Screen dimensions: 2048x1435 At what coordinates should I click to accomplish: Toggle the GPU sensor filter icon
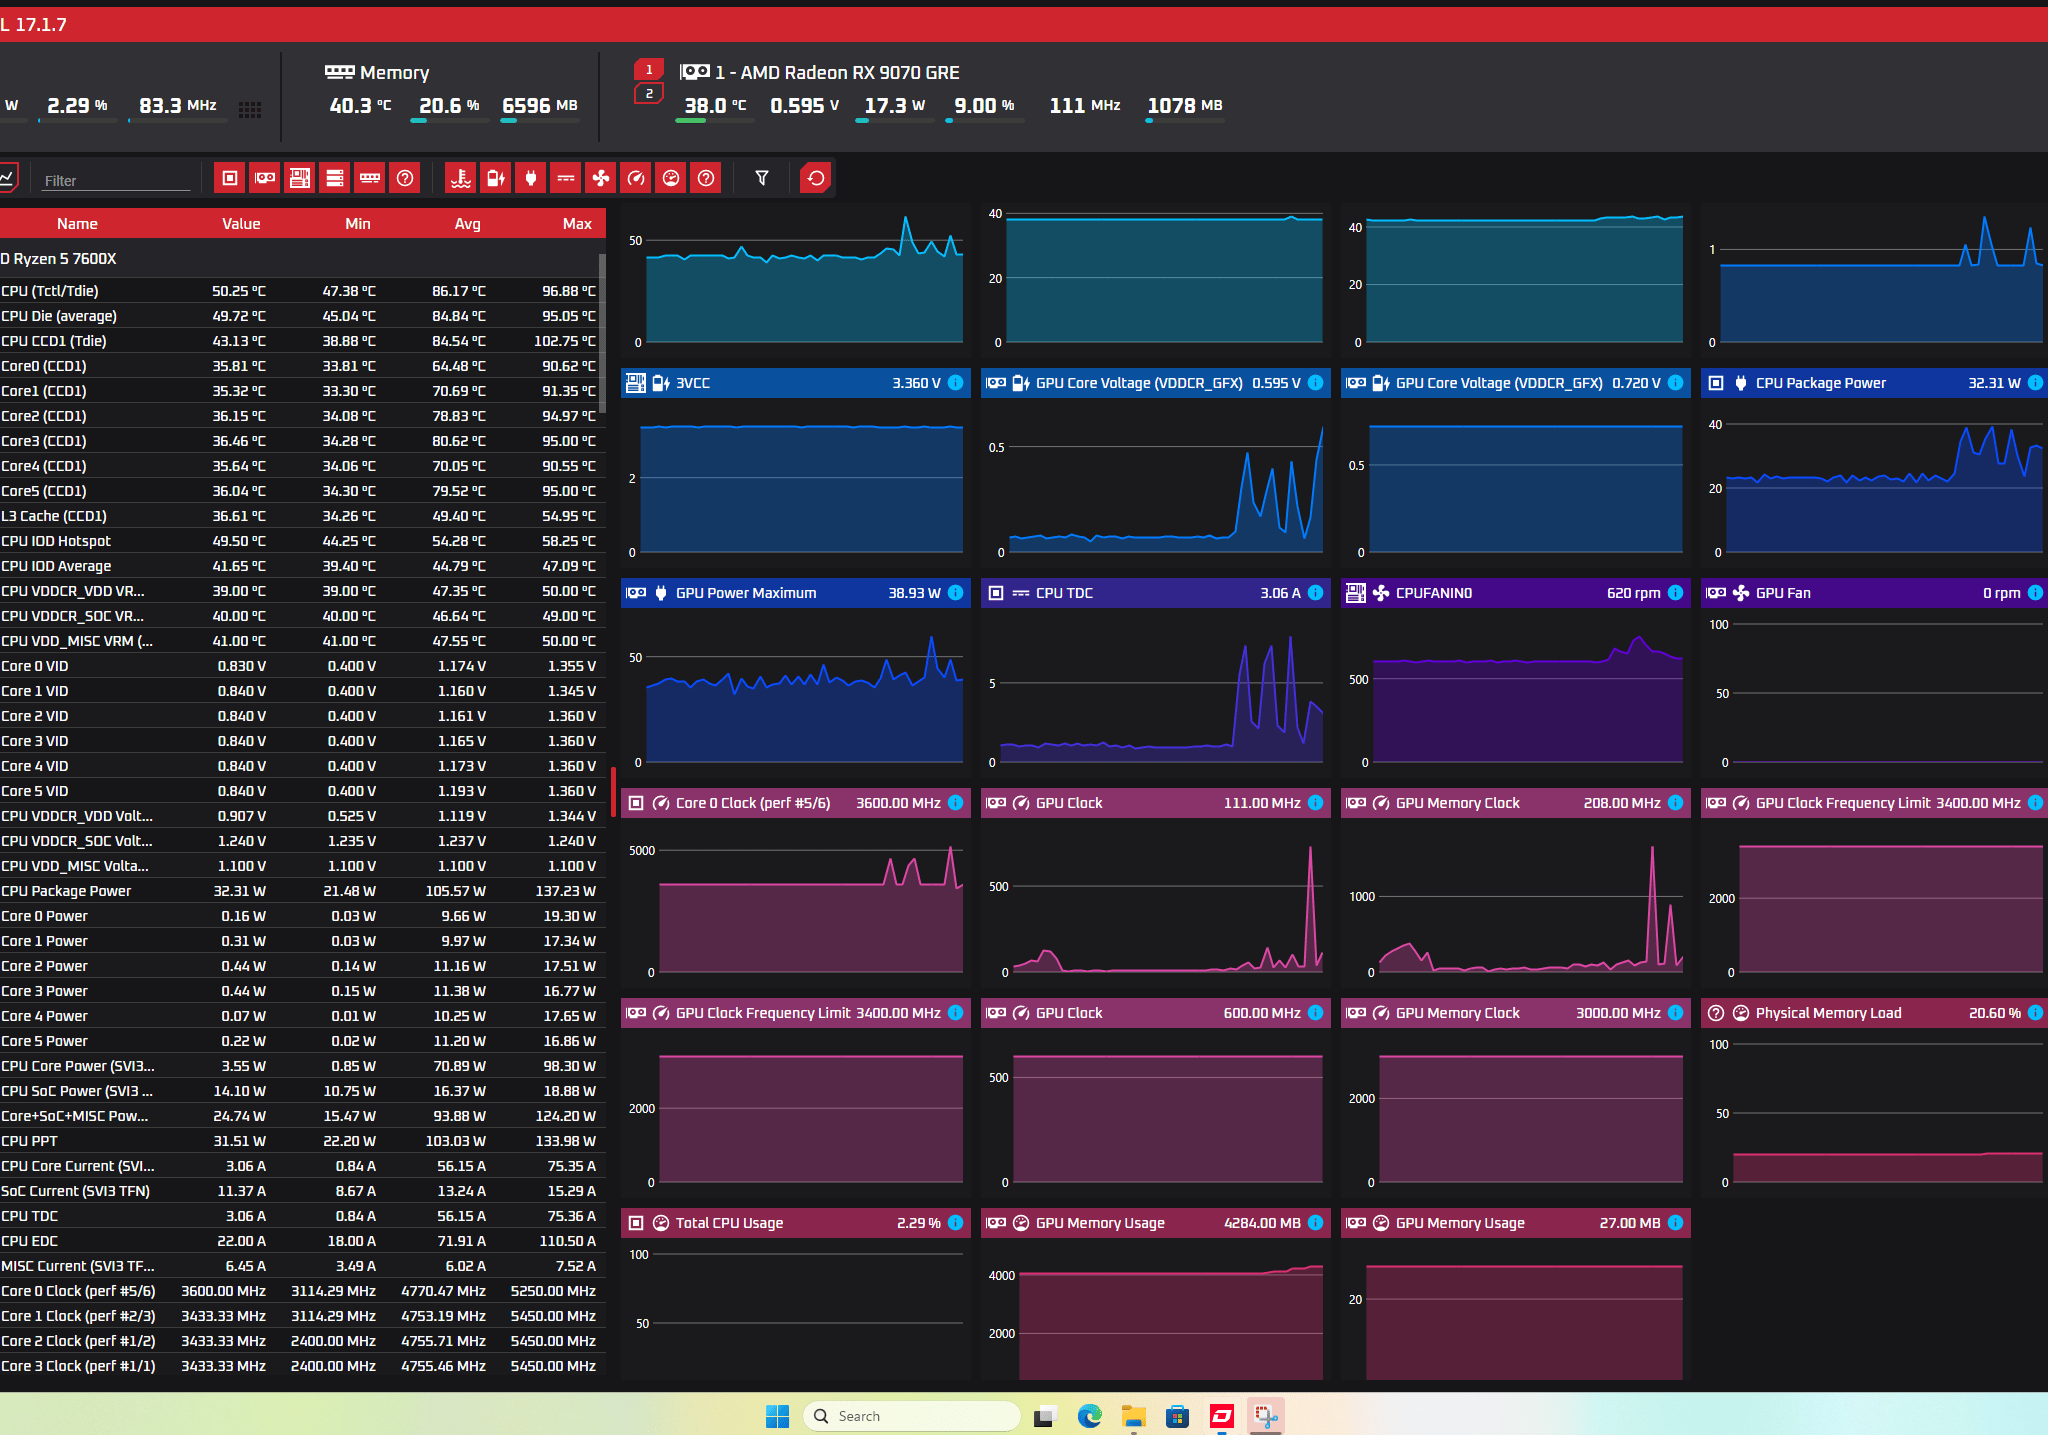coord(265,178)
